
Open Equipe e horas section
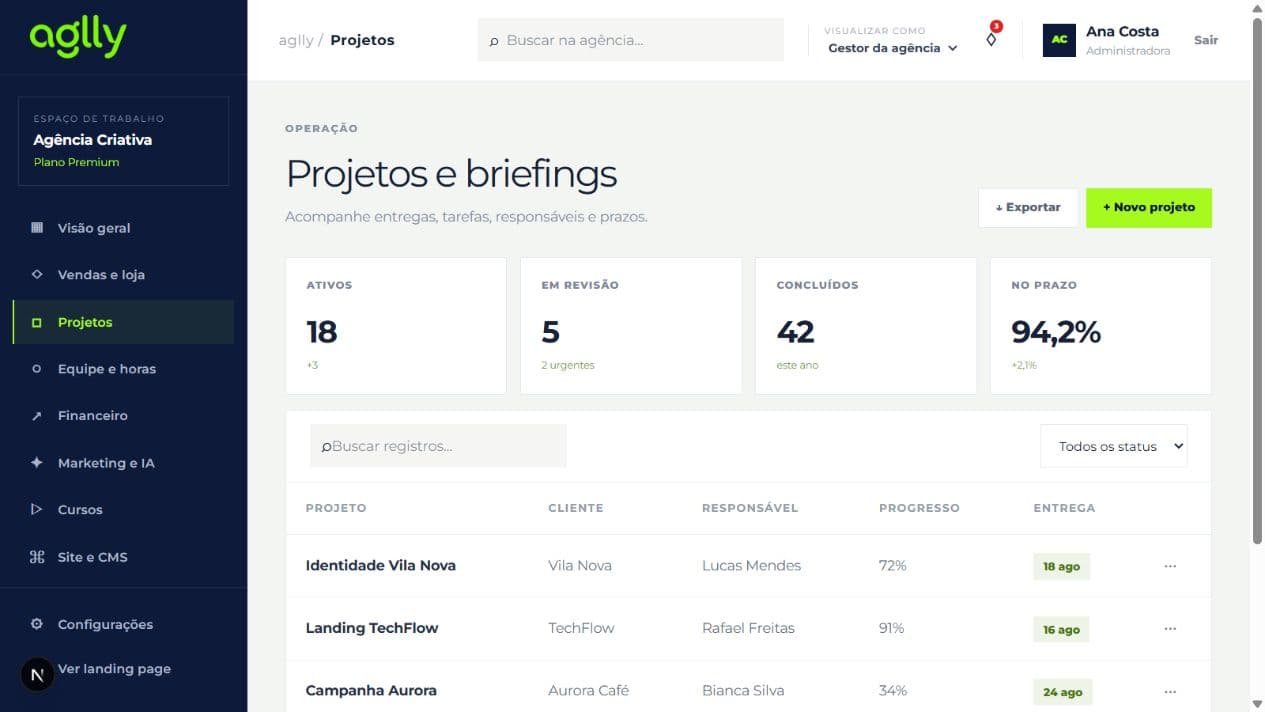pos(123,369)
